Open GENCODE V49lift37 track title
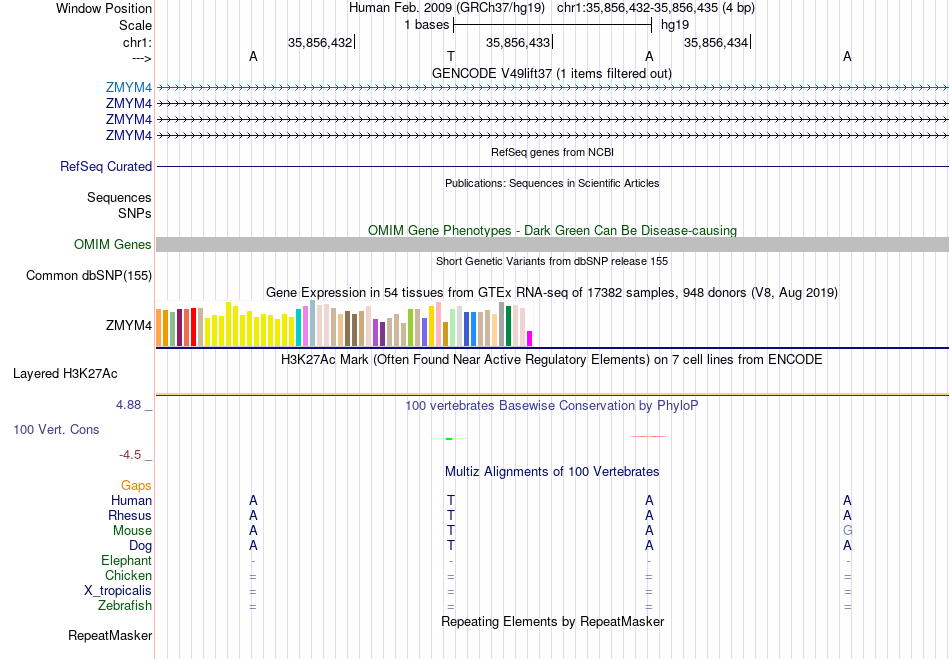This screenshot has width=950, height=659. [552, 74]
